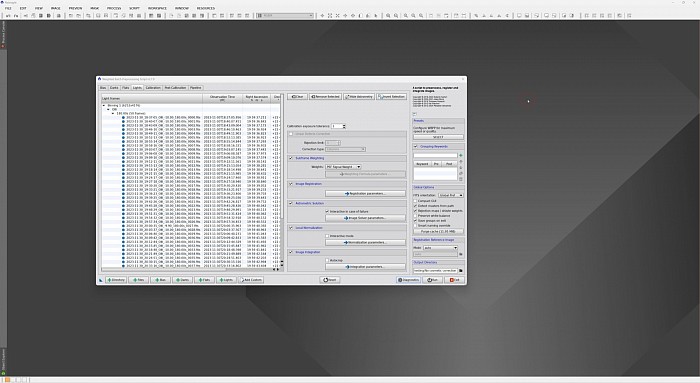This screenshot has height=383, width=700.
Task: Click the Add Flats frames button
Action: coord(204,280)
